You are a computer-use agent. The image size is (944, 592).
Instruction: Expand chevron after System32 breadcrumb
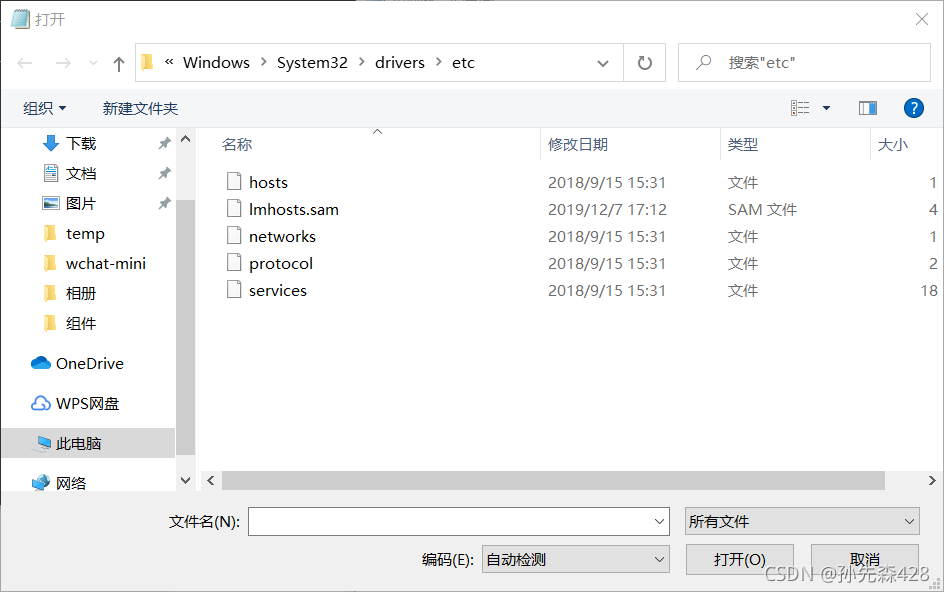(x=362, y=62)
